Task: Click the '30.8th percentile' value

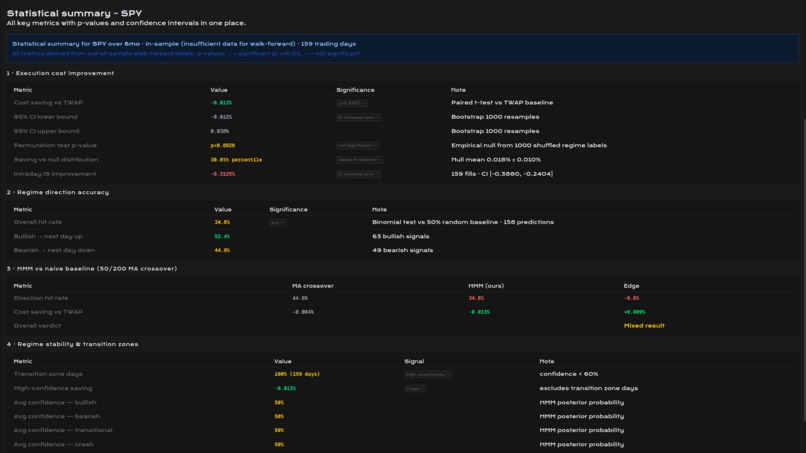Action: pyautogui.click(x=236, y=160)
